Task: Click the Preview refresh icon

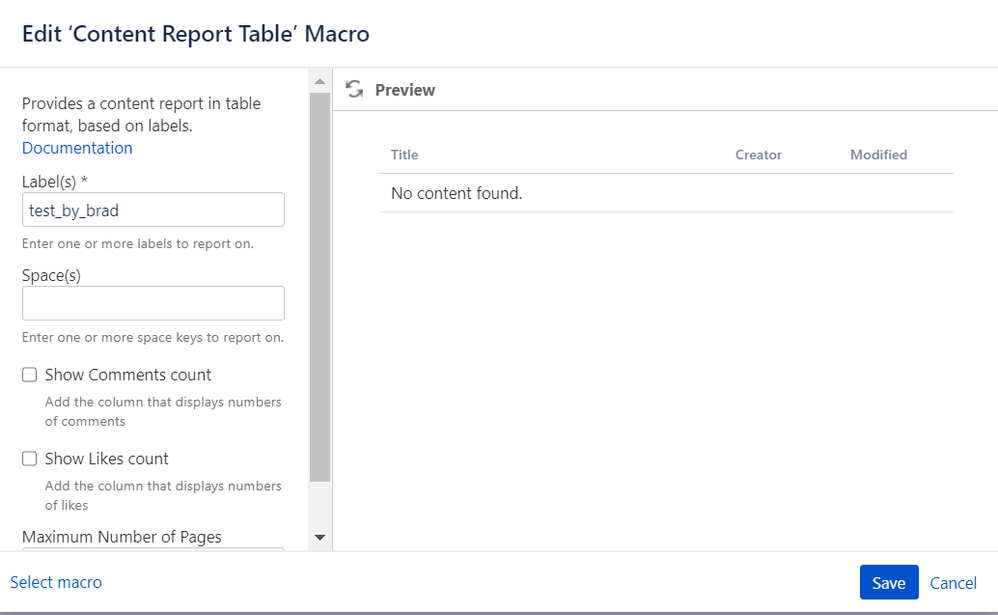Action: 355,89
